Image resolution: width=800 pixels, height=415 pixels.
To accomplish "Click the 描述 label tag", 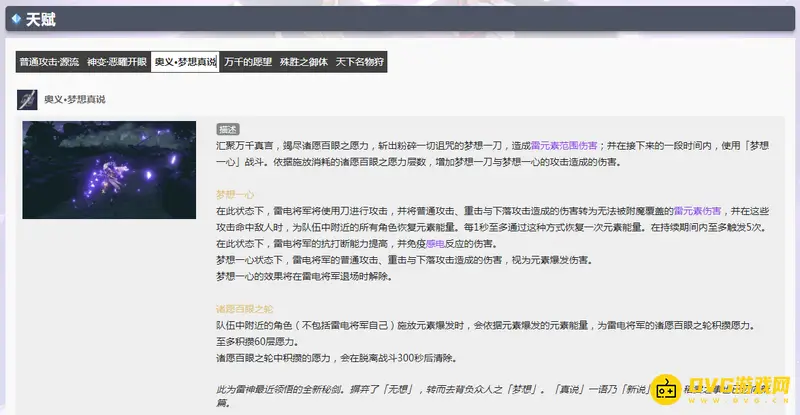I will click(x=227, y=129).
